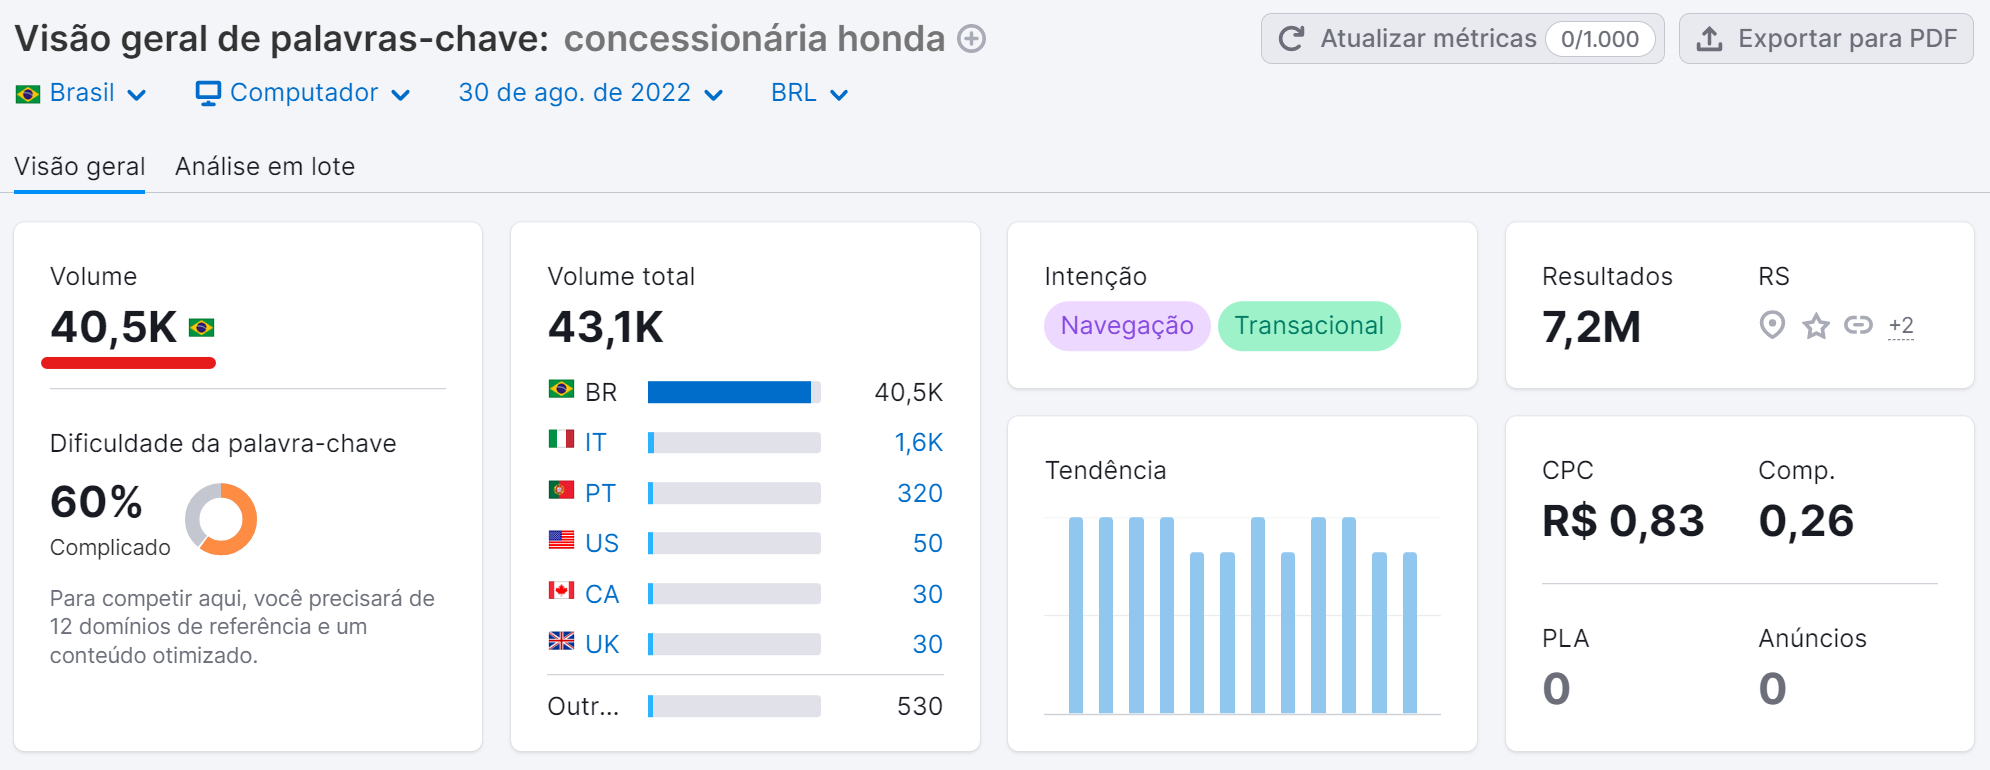Open the BRL currency dropdown
Viewport: 1990px width, 770px height.
(x=810, y=93)
